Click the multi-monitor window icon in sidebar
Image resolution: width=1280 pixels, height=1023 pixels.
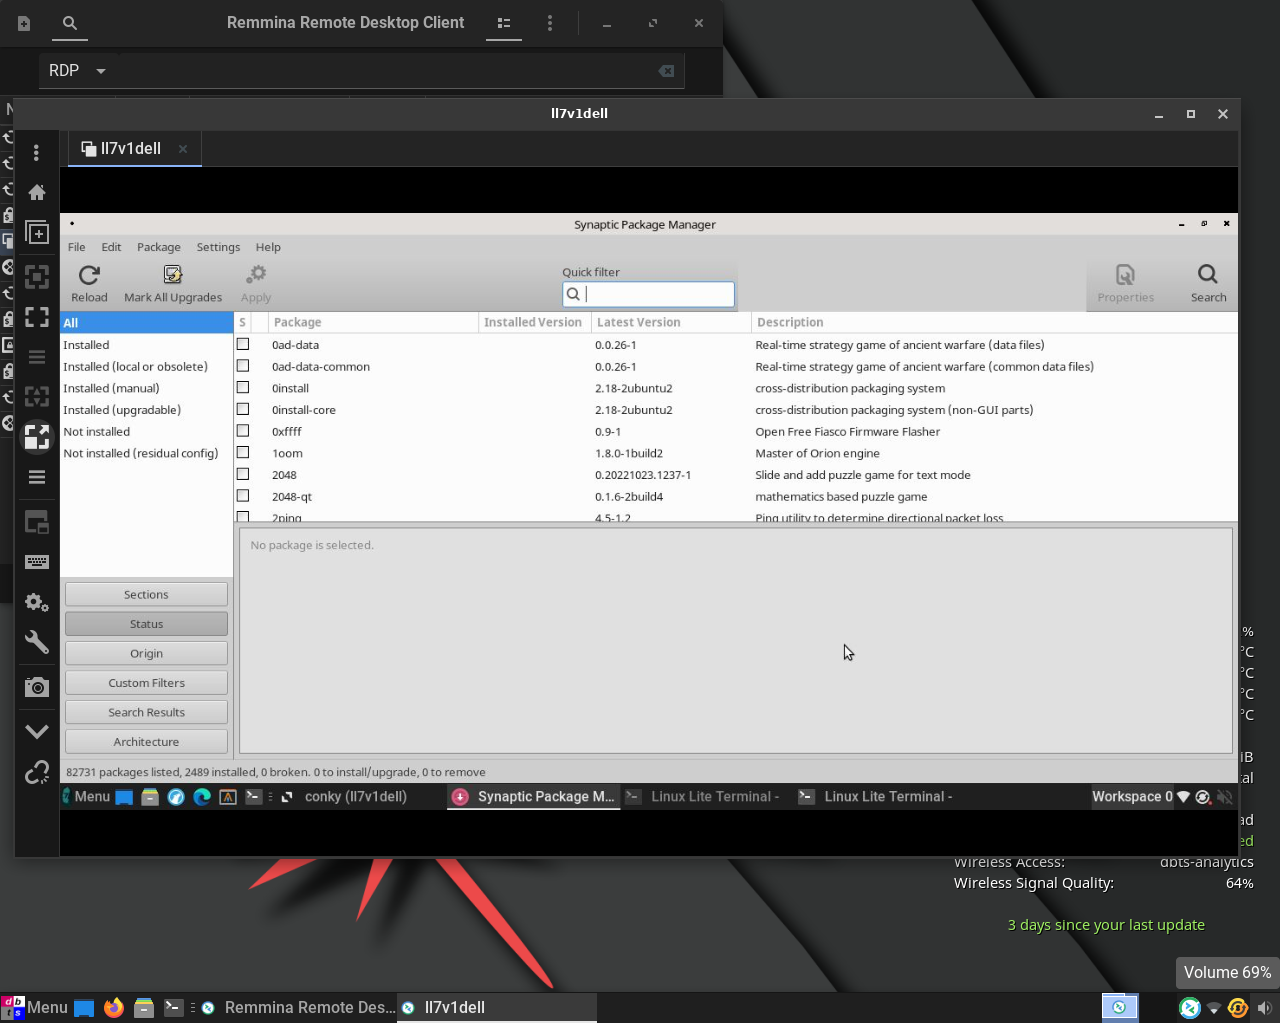37,522
